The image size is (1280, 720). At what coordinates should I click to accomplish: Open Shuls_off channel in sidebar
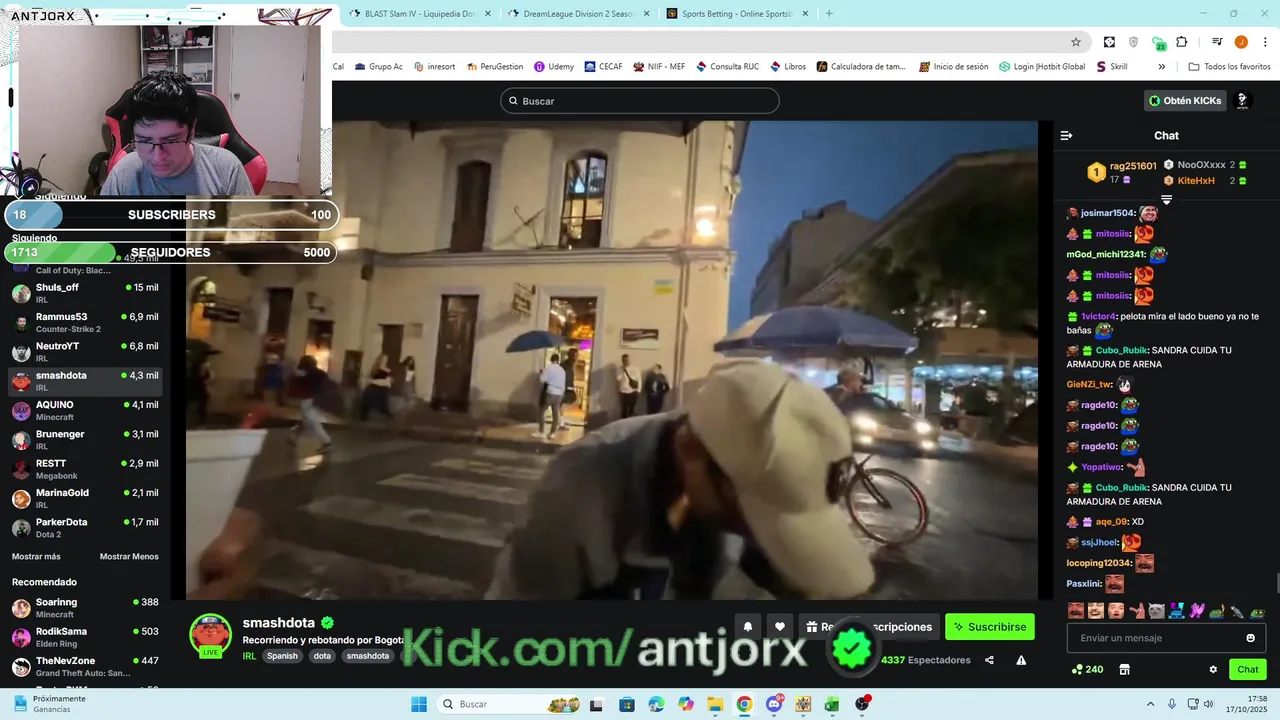pos(85,293)
